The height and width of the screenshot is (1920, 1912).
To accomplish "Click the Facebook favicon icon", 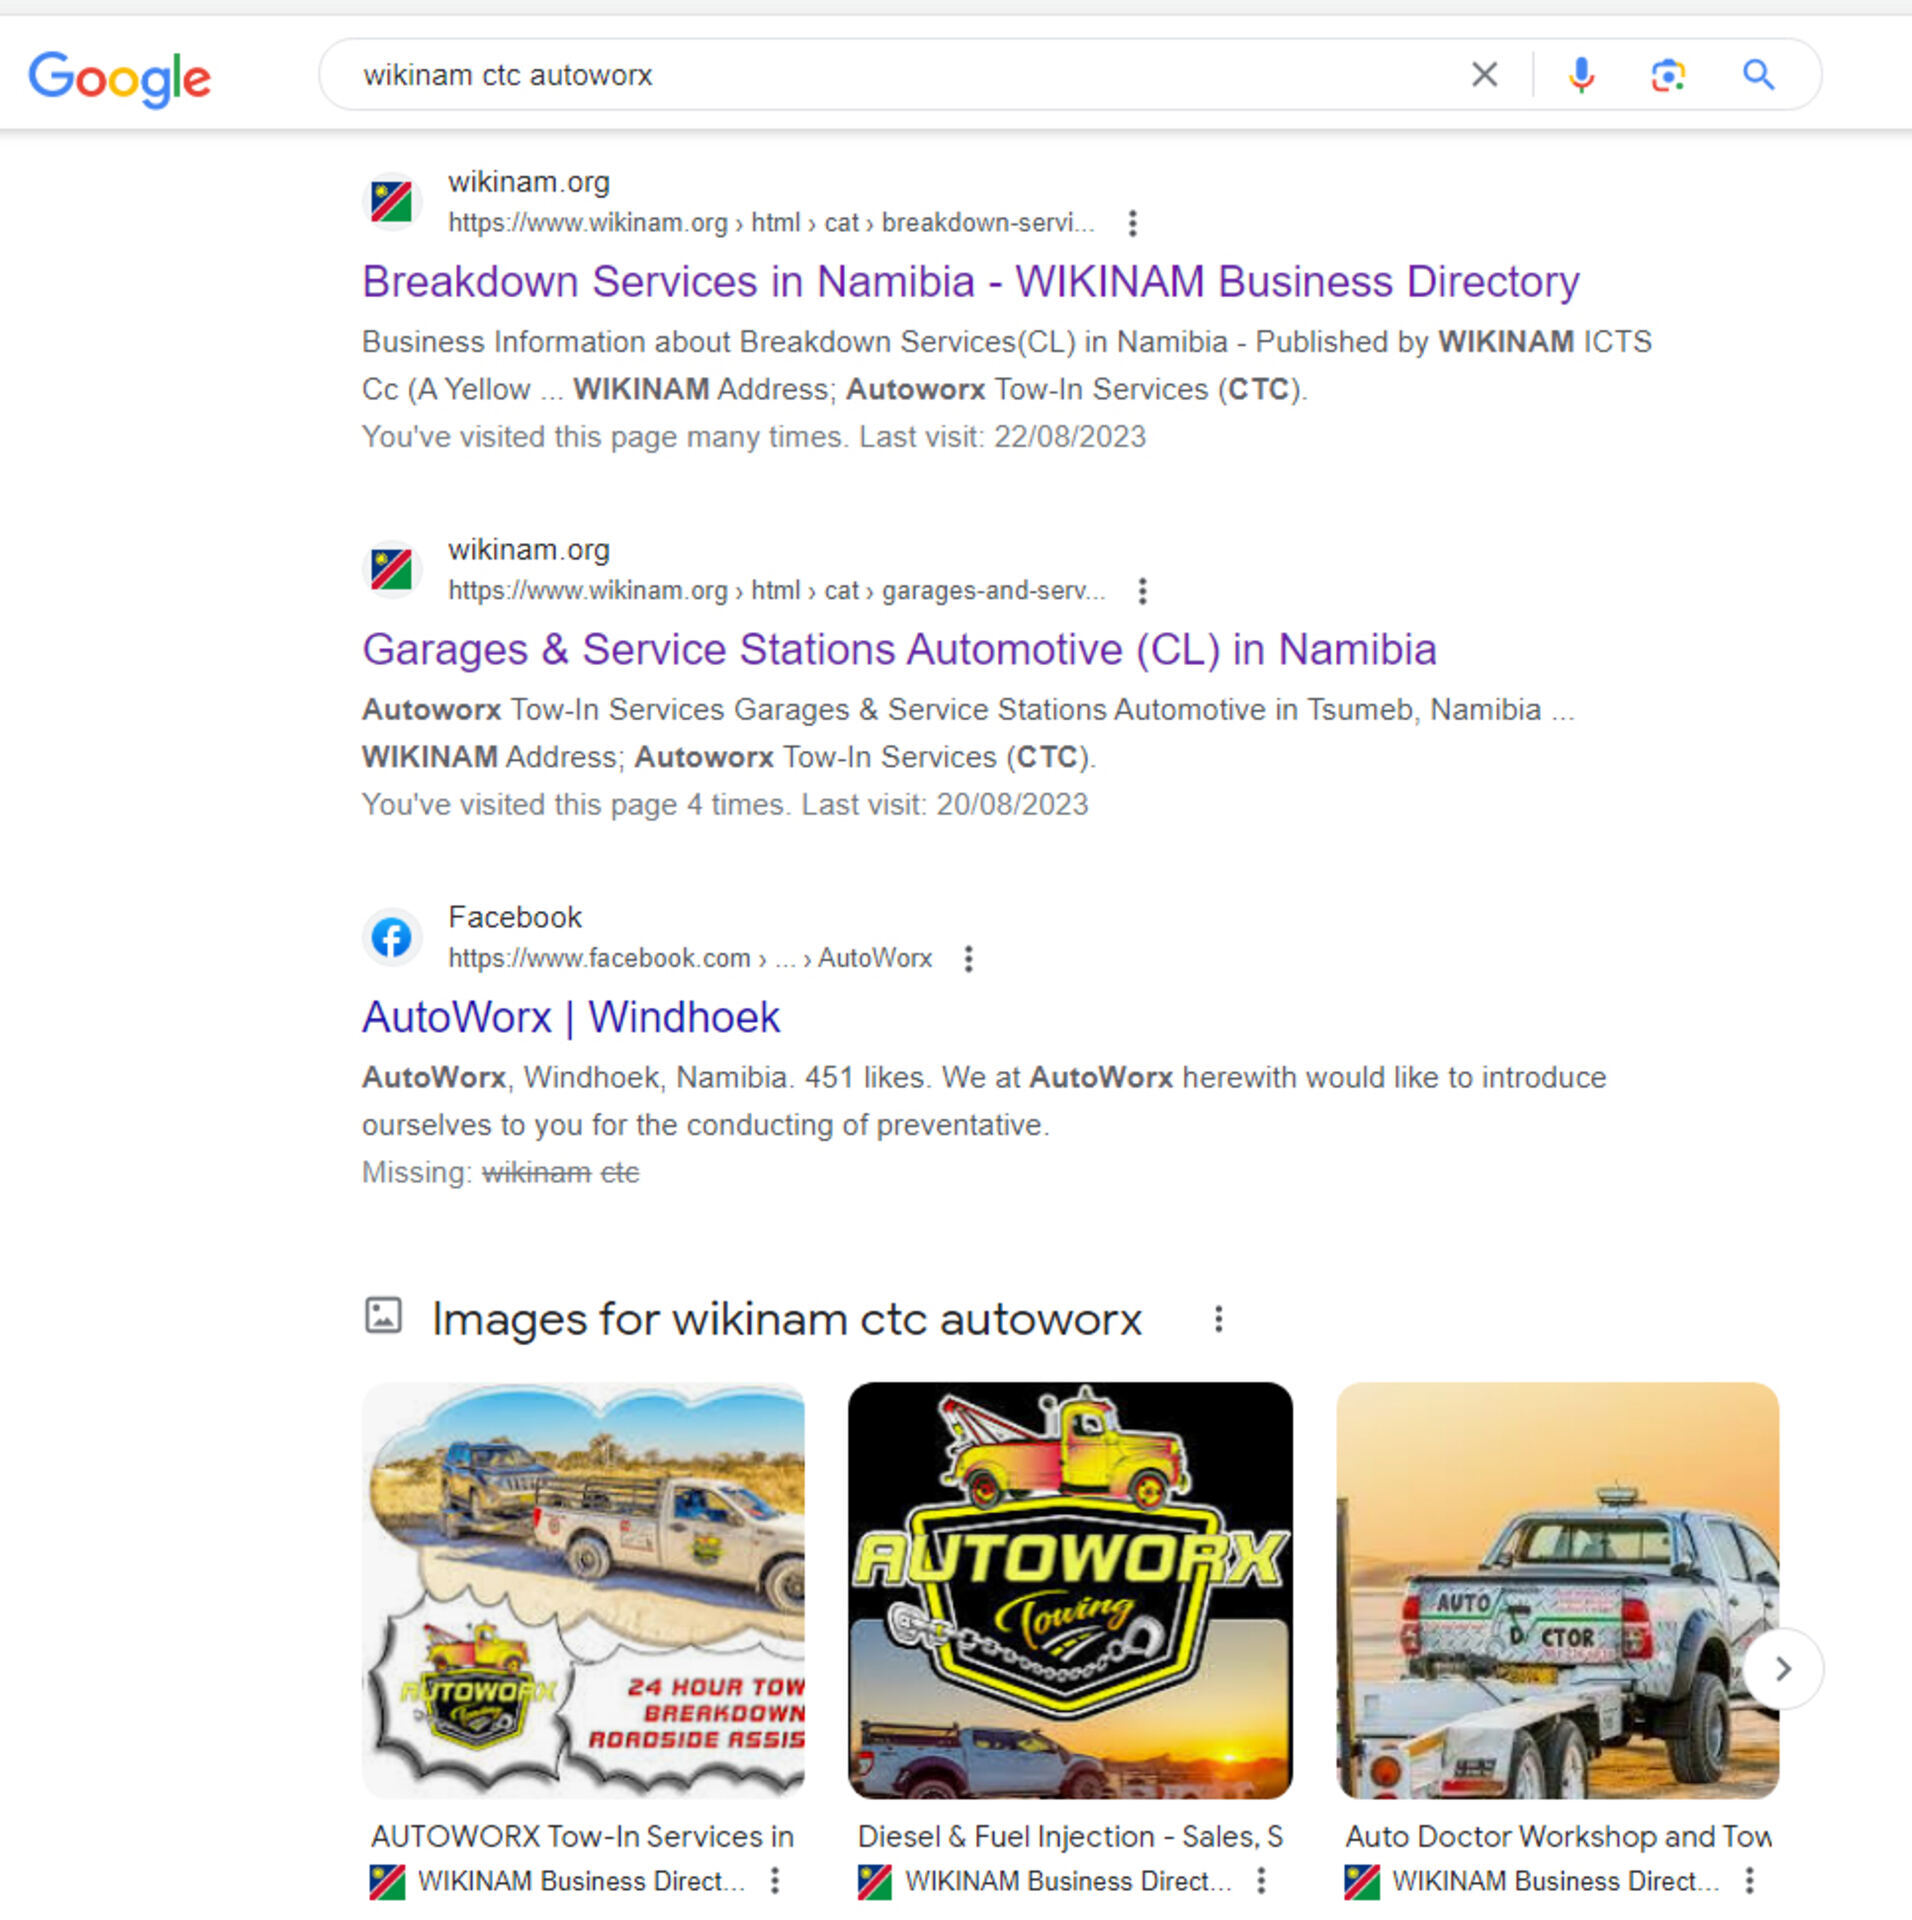I will (391, 937).
